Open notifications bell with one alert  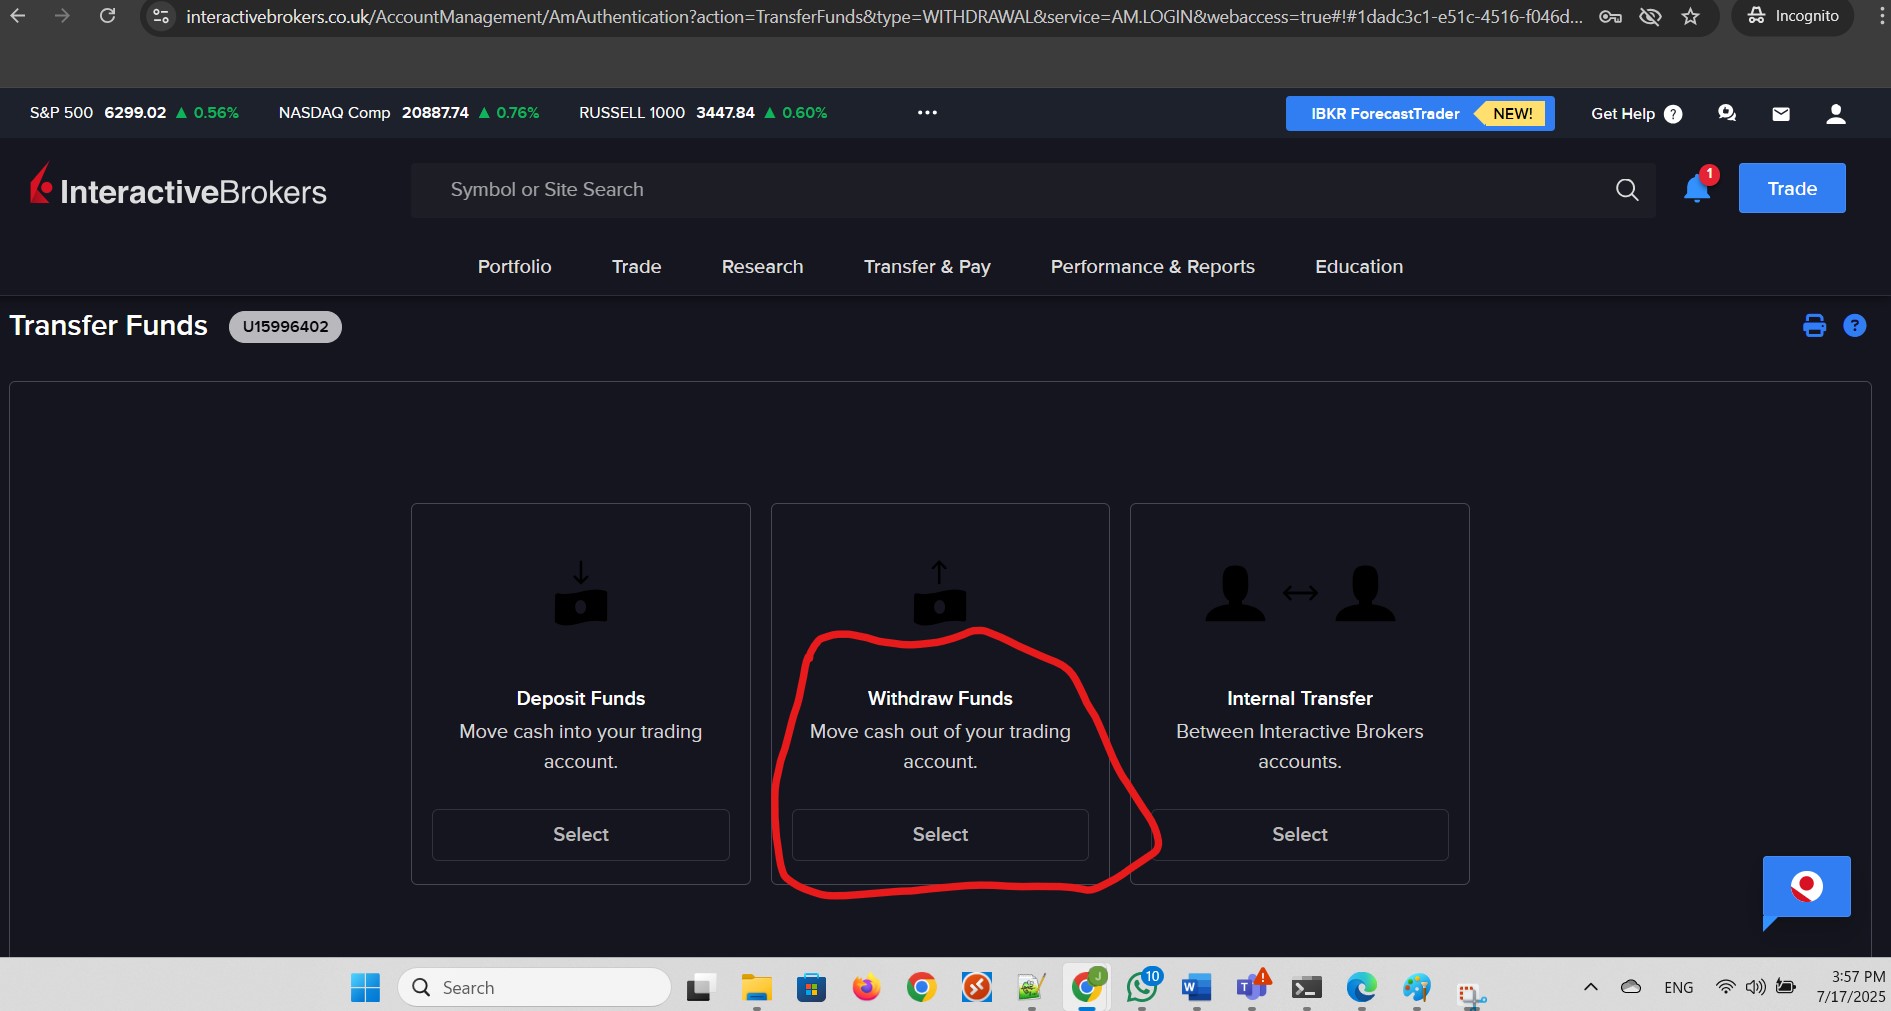1698,187
